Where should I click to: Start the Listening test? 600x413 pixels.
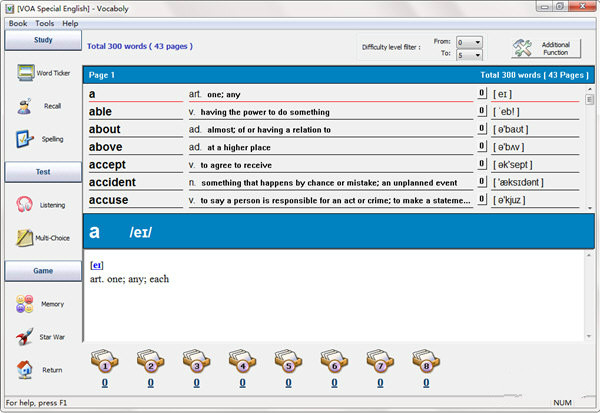41,205
